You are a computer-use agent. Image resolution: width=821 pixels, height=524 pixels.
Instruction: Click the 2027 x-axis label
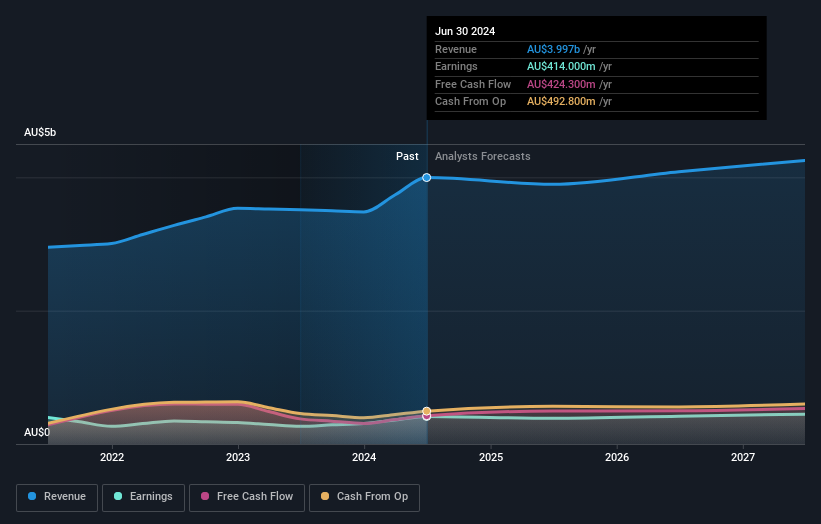(743, 457)
